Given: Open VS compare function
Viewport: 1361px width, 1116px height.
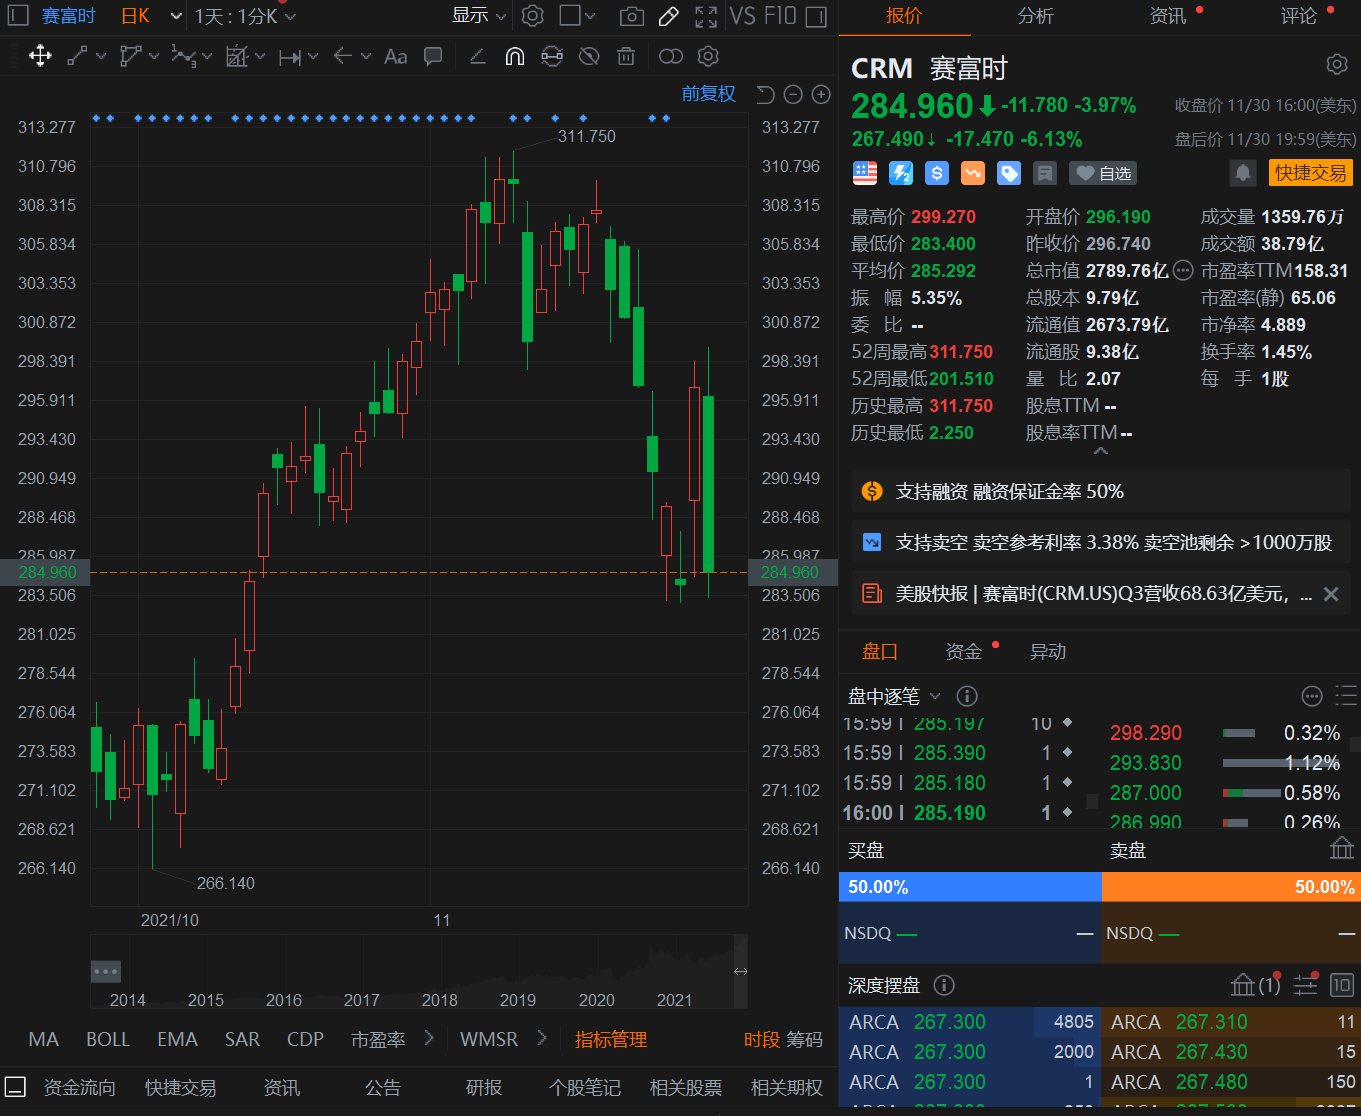Looking at the screenshot, I should click(x=742, y=16).
